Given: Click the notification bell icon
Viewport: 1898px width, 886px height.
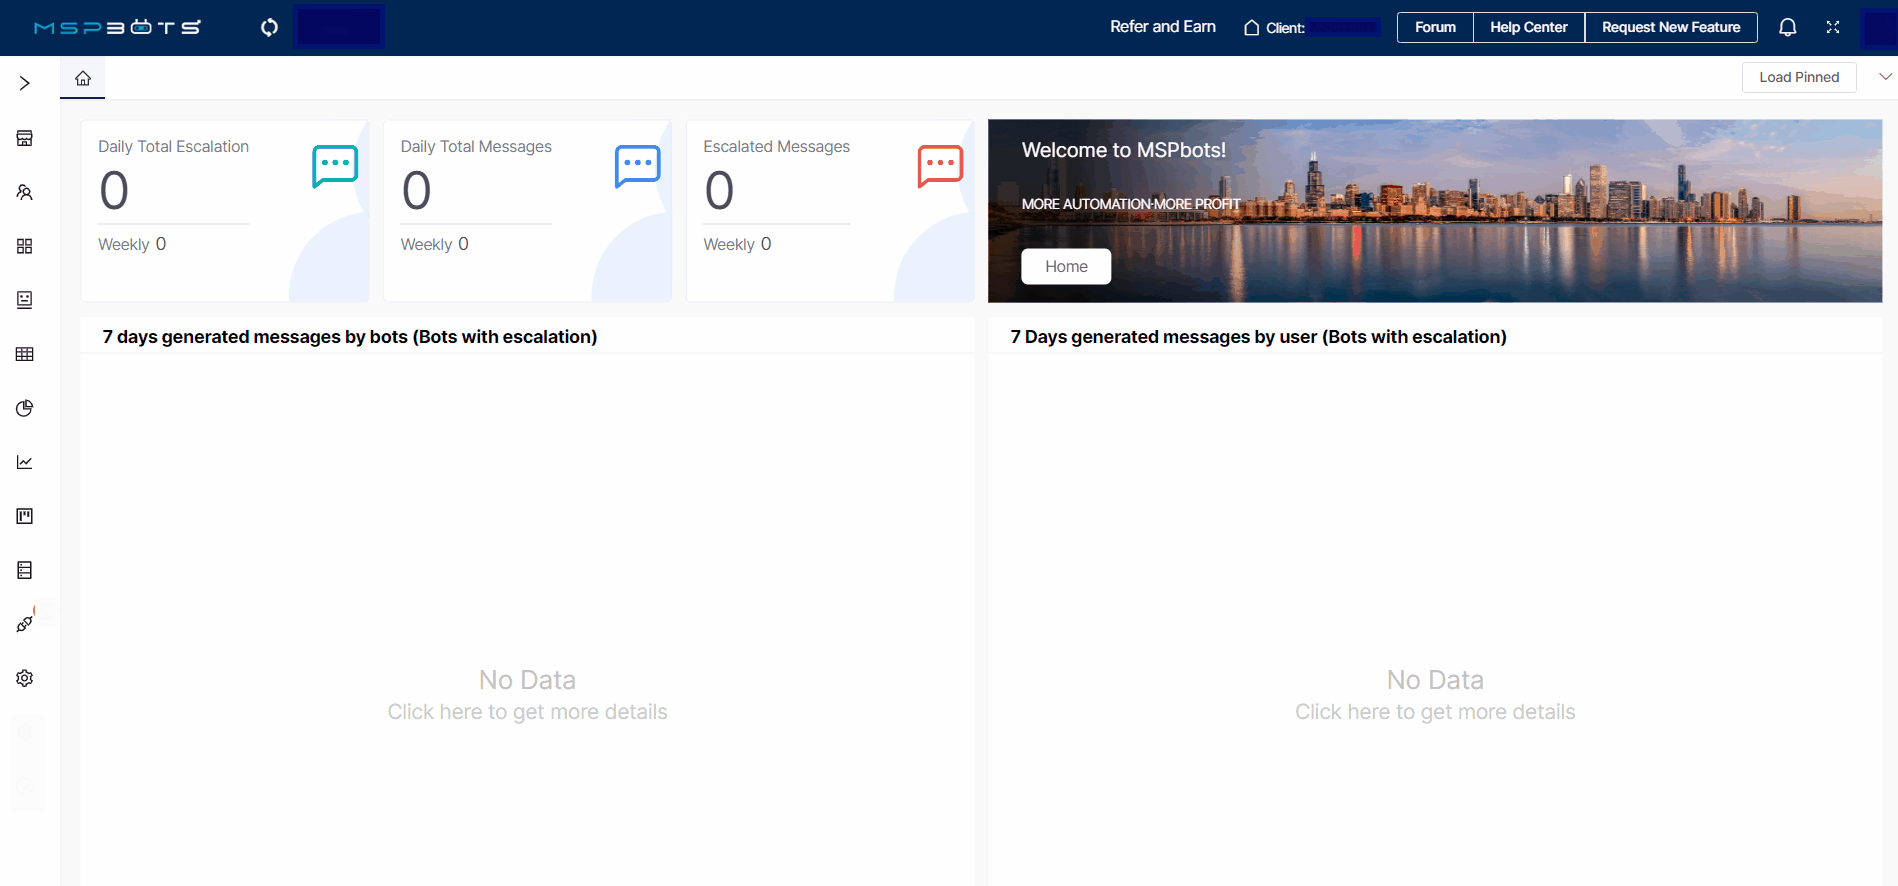Looking at the screenshot, I should tap(1787, 27).
